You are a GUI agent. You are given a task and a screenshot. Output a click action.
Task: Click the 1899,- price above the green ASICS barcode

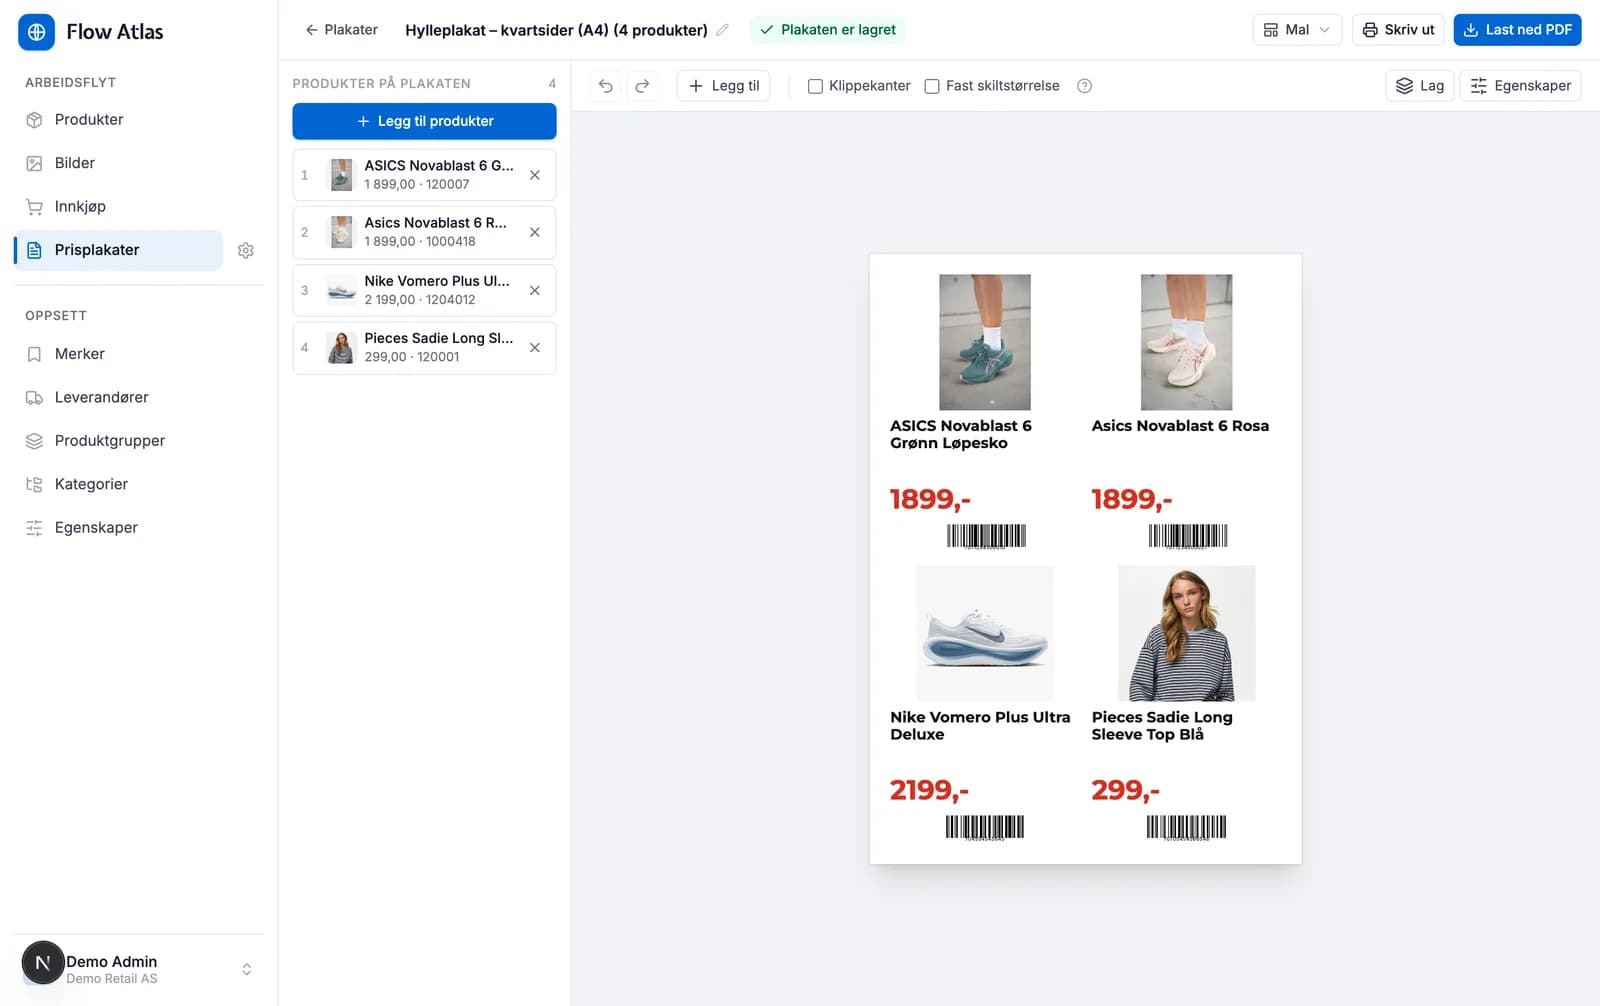930,499
